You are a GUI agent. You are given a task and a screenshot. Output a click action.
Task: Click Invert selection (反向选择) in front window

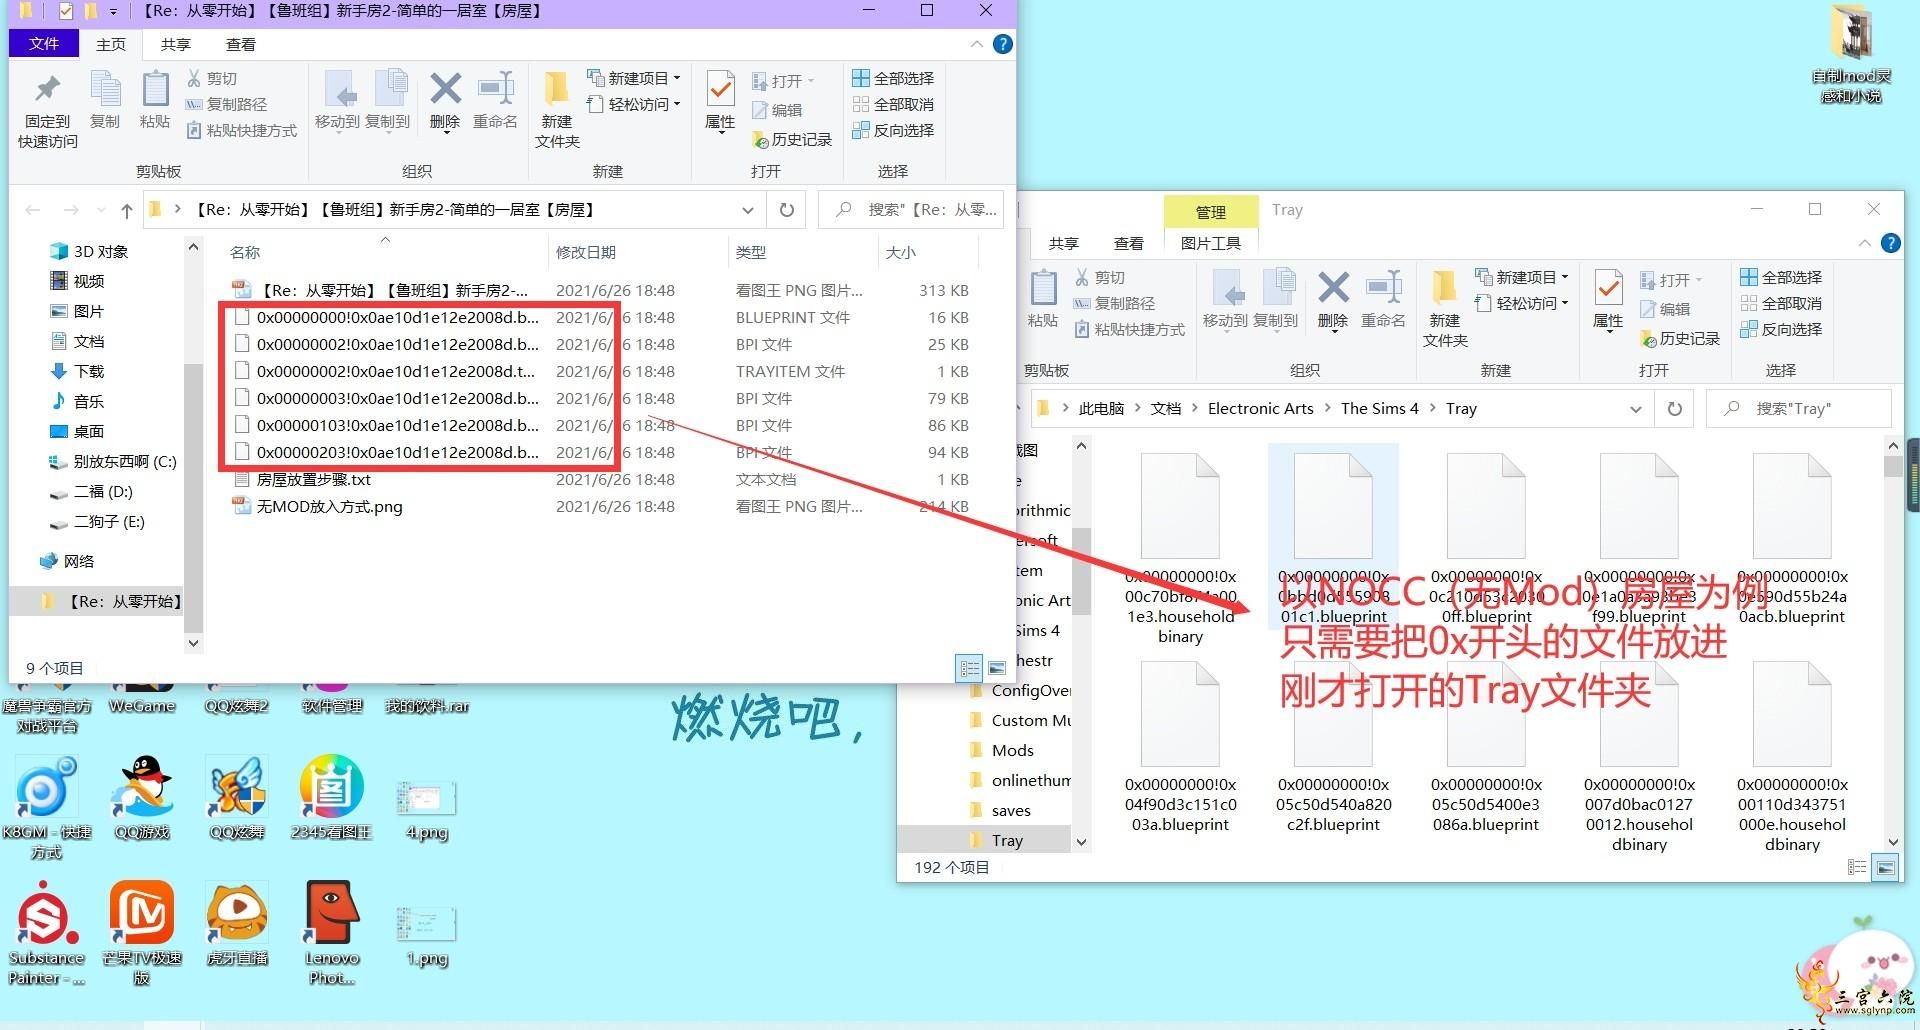coord(893,130)
